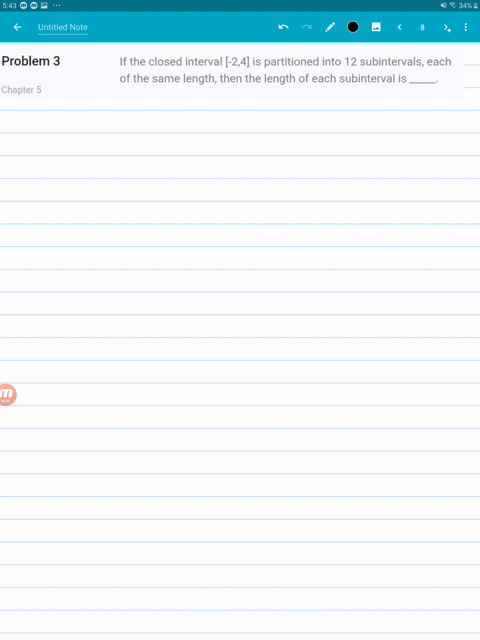480x640 pixels.
Task: Tap the Chapter 5 label
Action: (21, 90)
